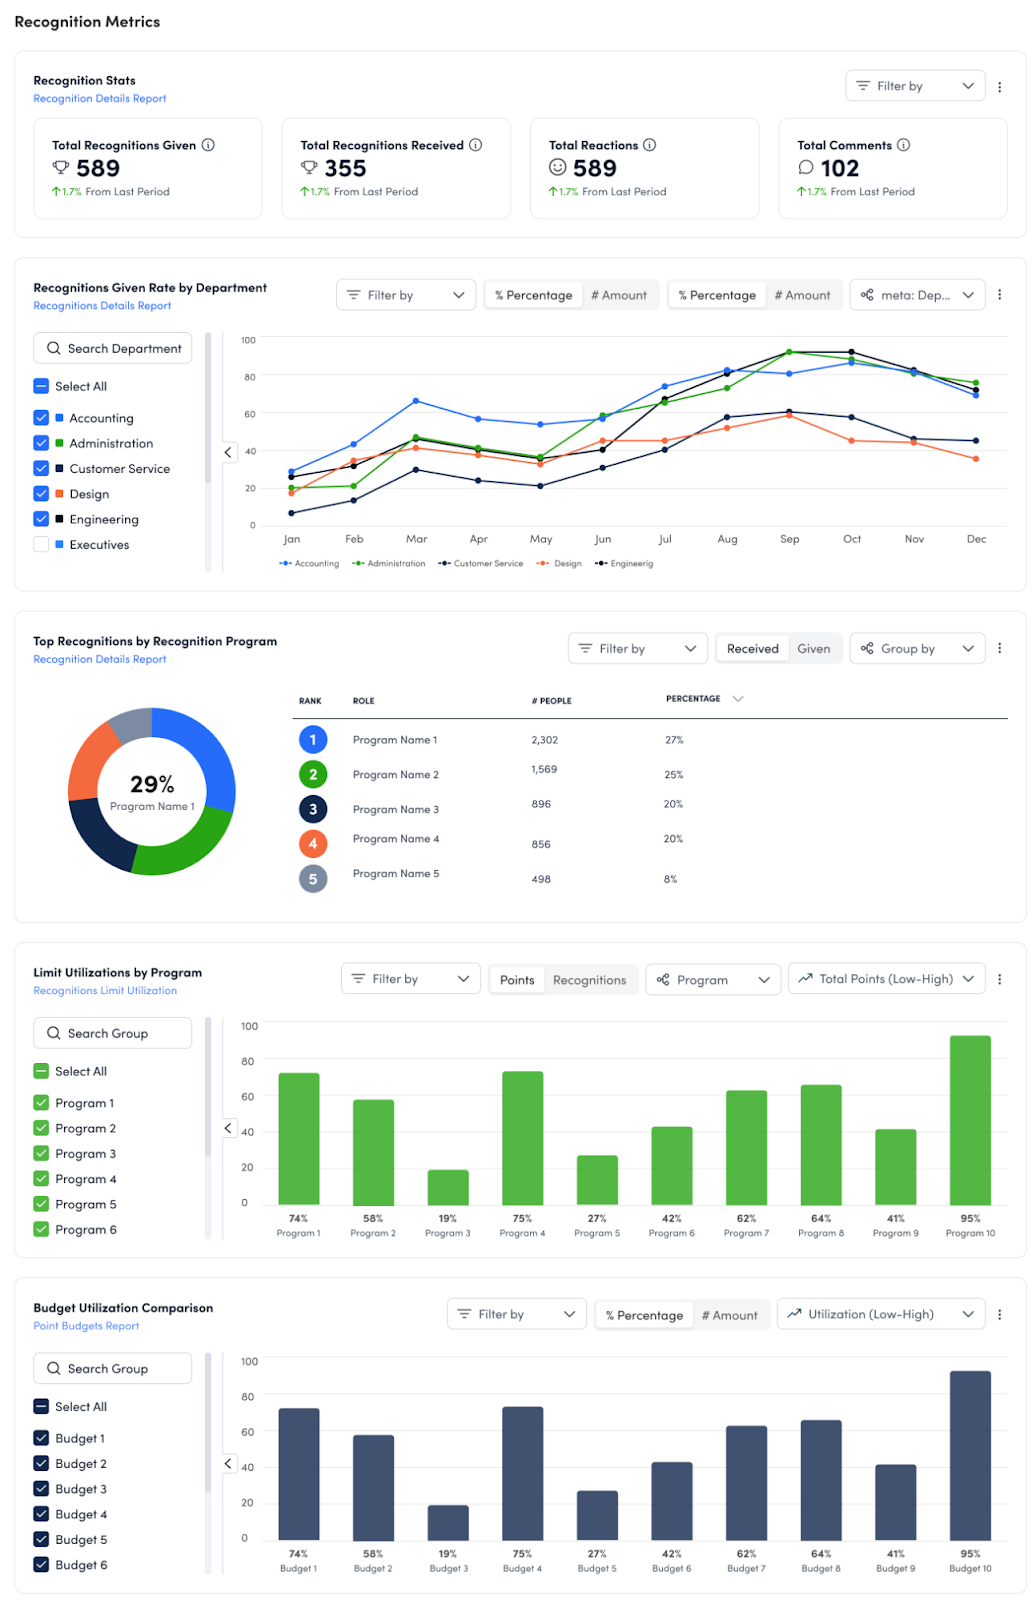Open the Recognitions Limit Utilization link
The height and width of the screenshot is (1600, 1036).
tap(105, 991)
